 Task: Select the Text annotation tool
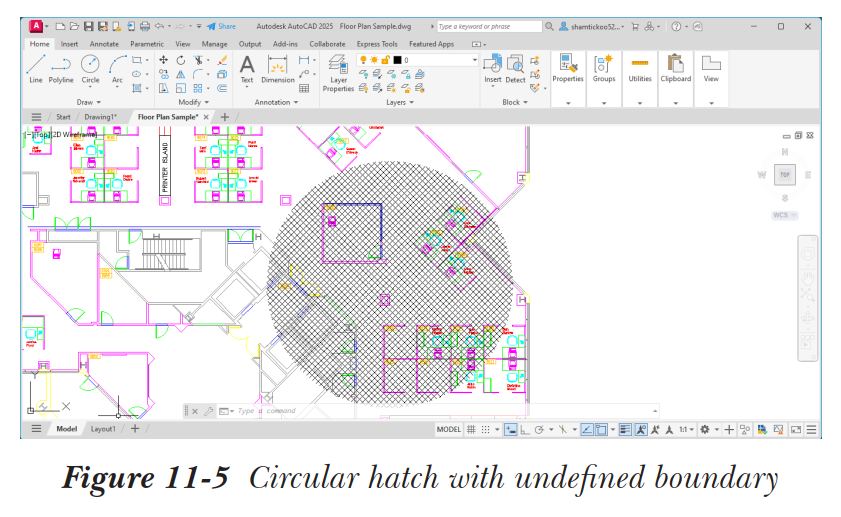(247, 69)
